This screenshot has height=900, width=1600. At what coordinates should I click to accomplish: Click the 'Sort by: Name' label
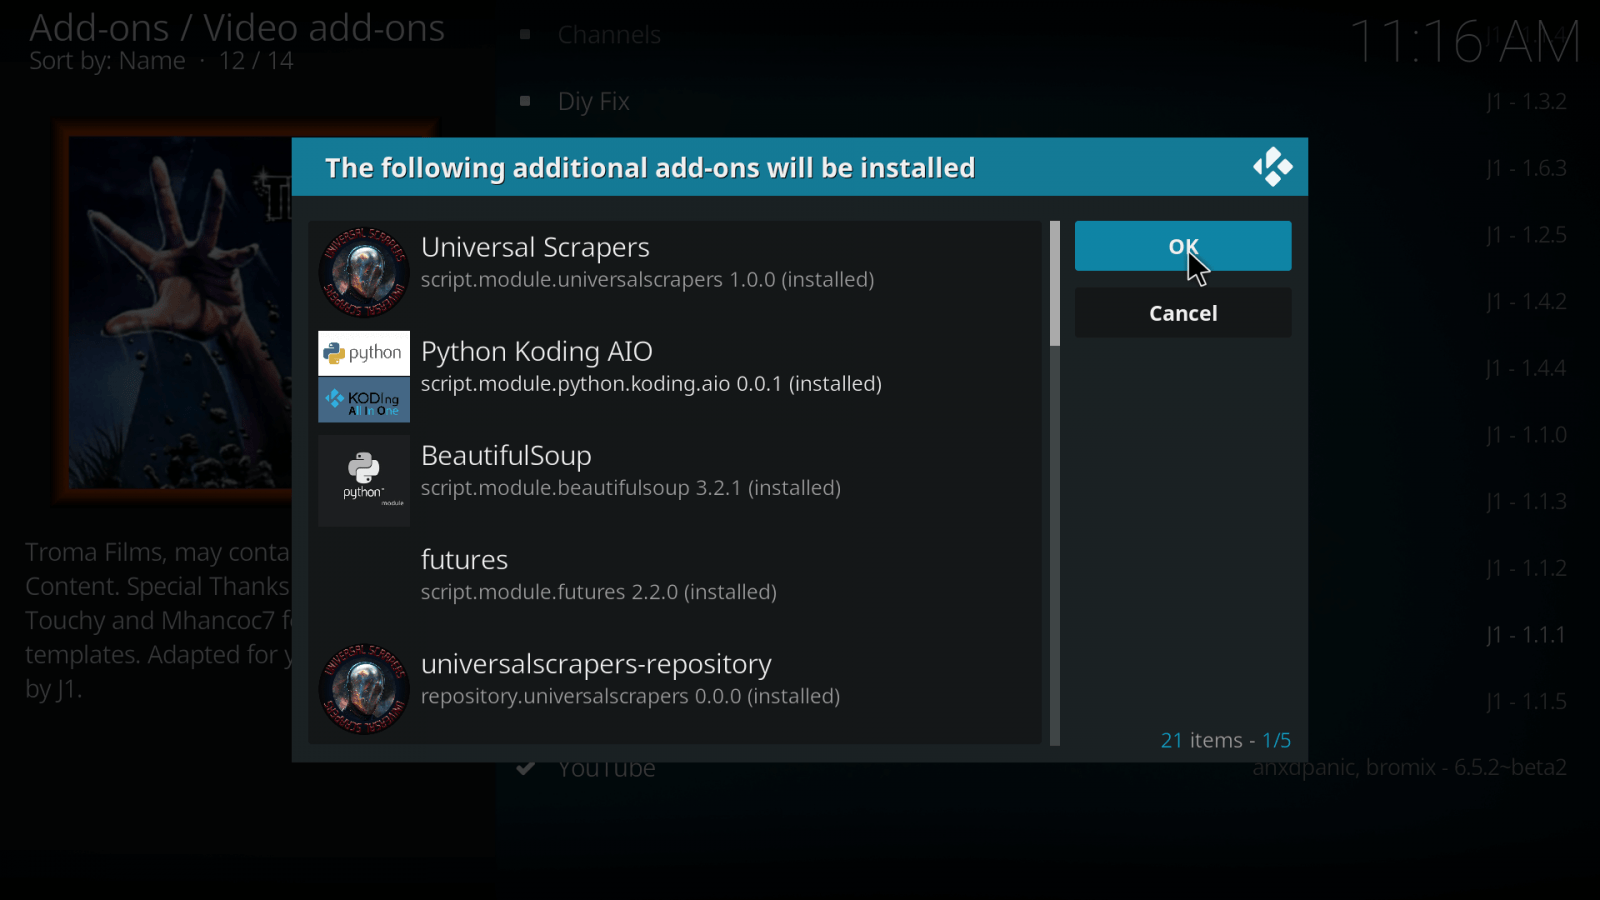pos(107,61)
